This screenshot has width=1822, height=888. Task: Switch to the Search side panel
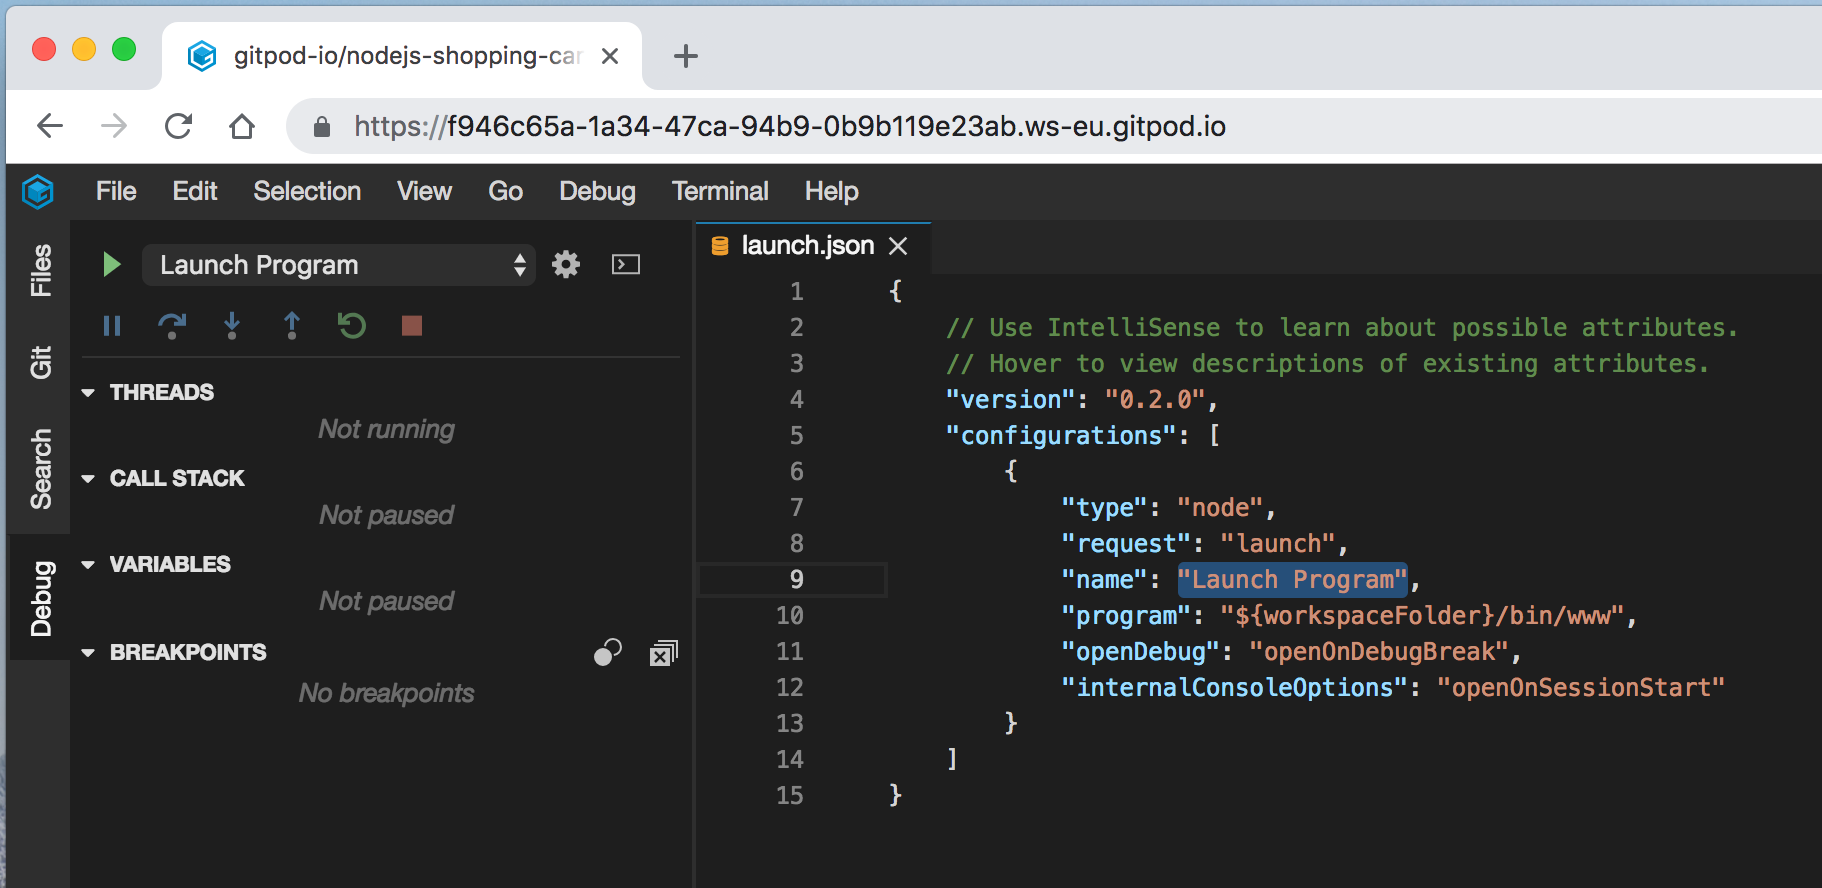click(40, 469)
